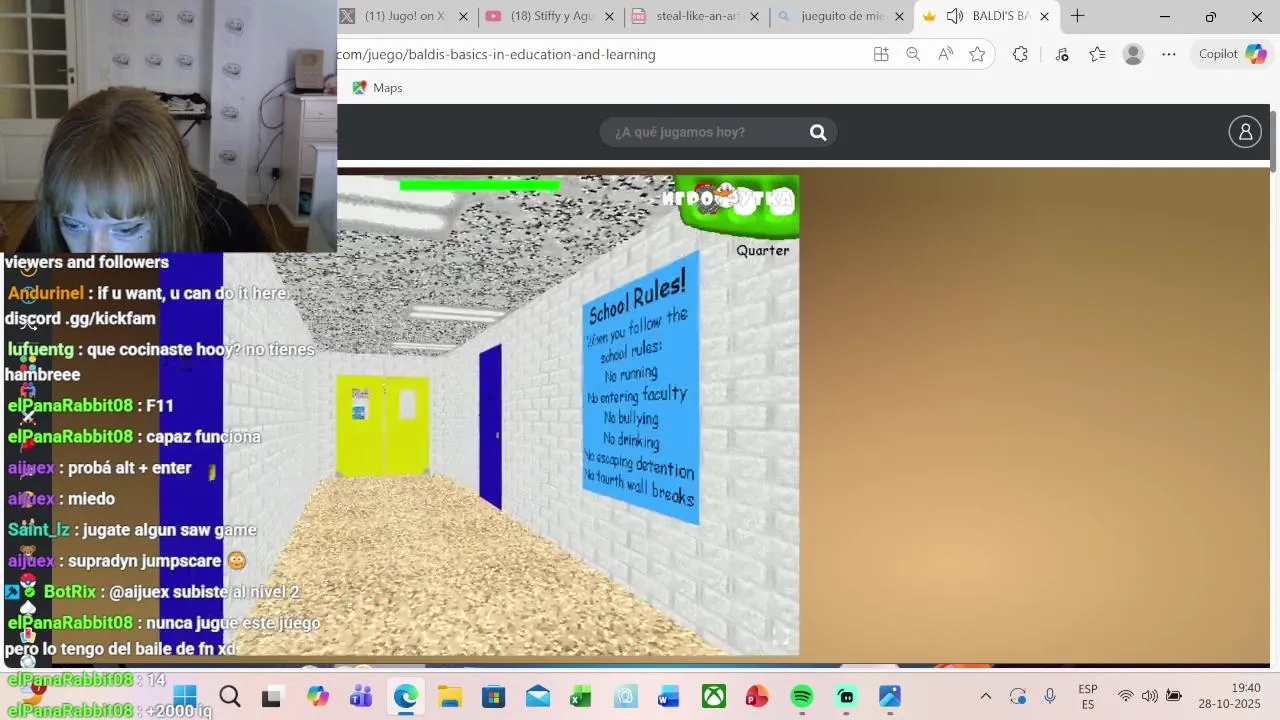Open Microsoft Teams from taskbar
1280x720 pixels.
point(361,696)
